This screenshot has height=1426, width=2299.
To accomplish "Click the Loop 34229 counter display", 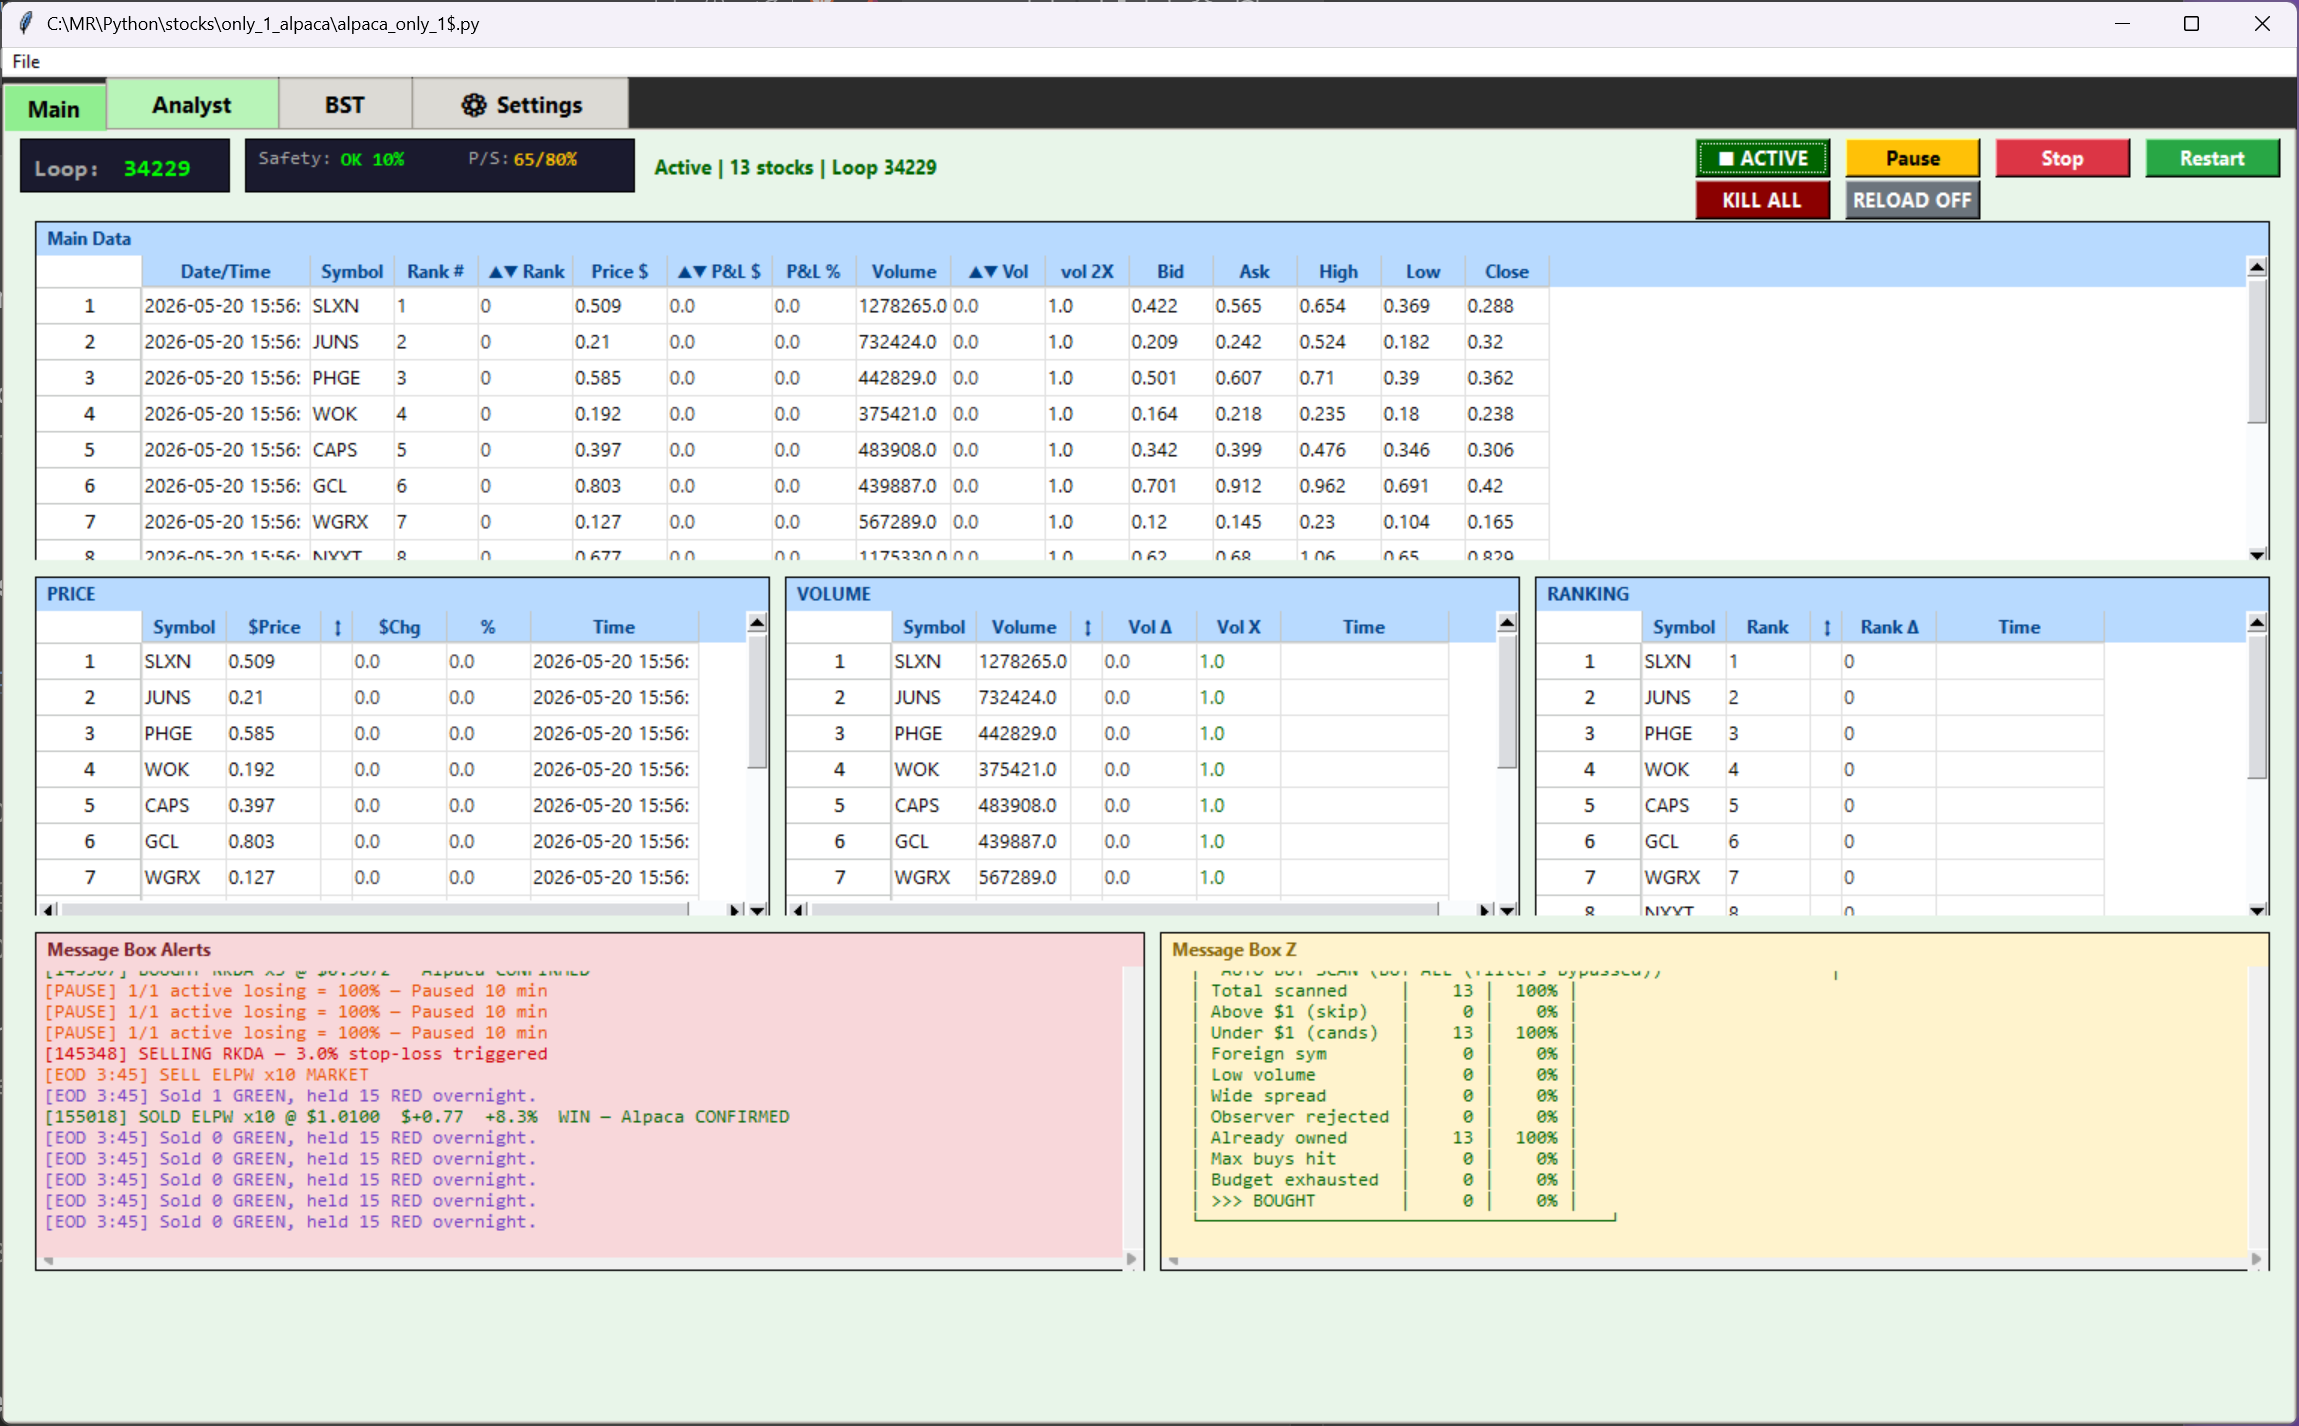I will point(124,167).
